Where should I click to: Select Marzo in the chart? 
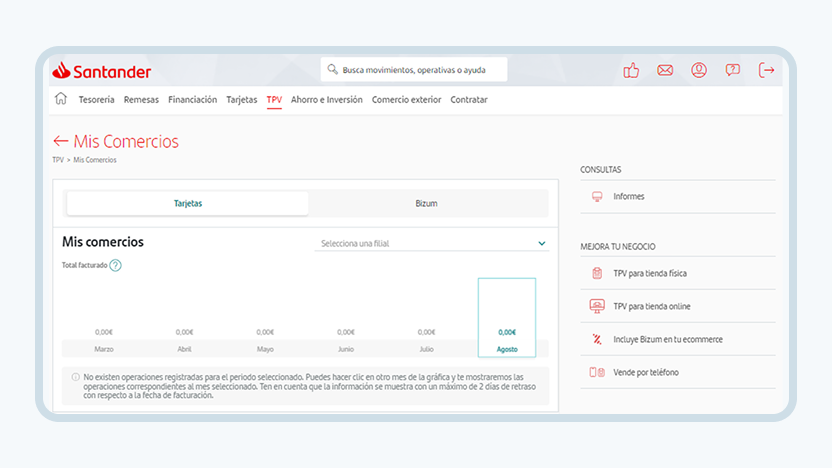click(x=104, y=349)
